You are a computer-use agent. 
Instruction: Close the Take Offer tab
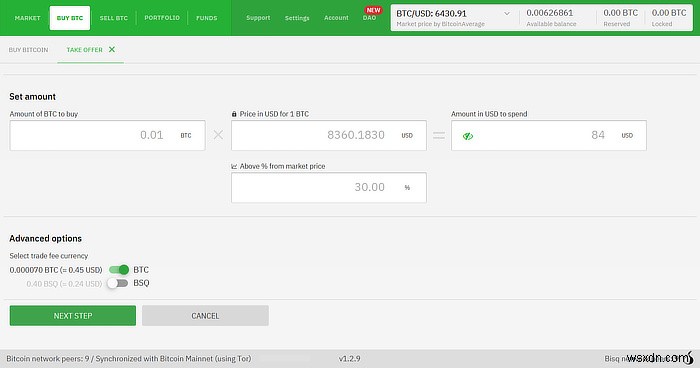(112, 49)
